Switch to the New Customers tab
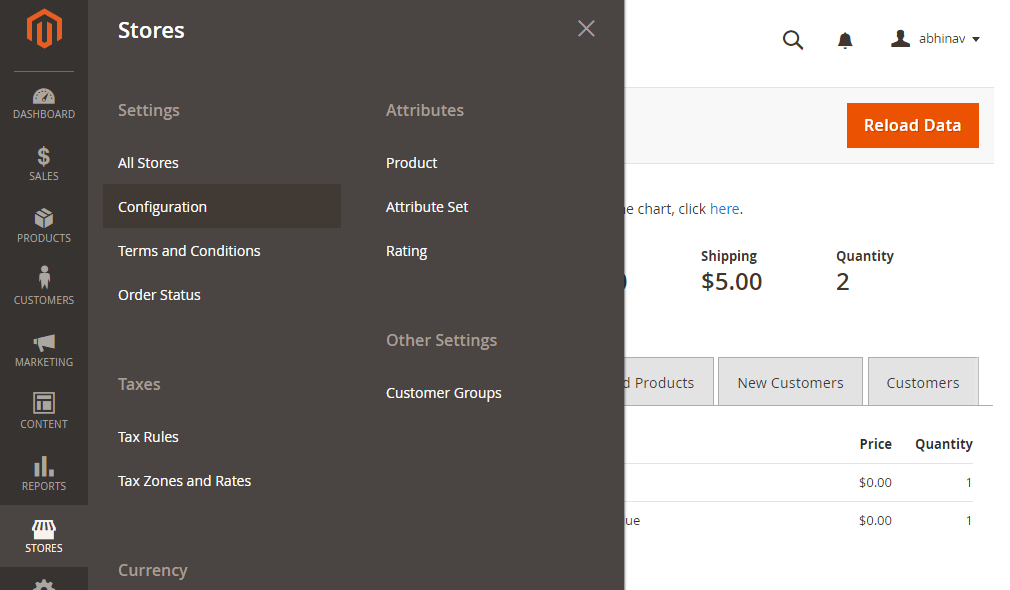 790,382
